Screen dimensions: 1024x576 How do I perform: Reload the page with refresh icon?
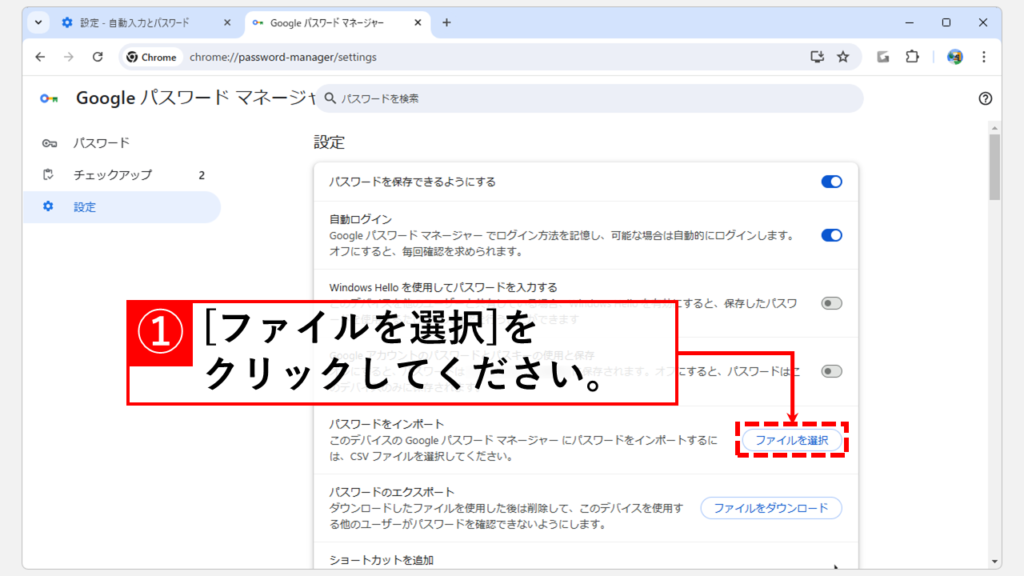click(x=97, y=57)
